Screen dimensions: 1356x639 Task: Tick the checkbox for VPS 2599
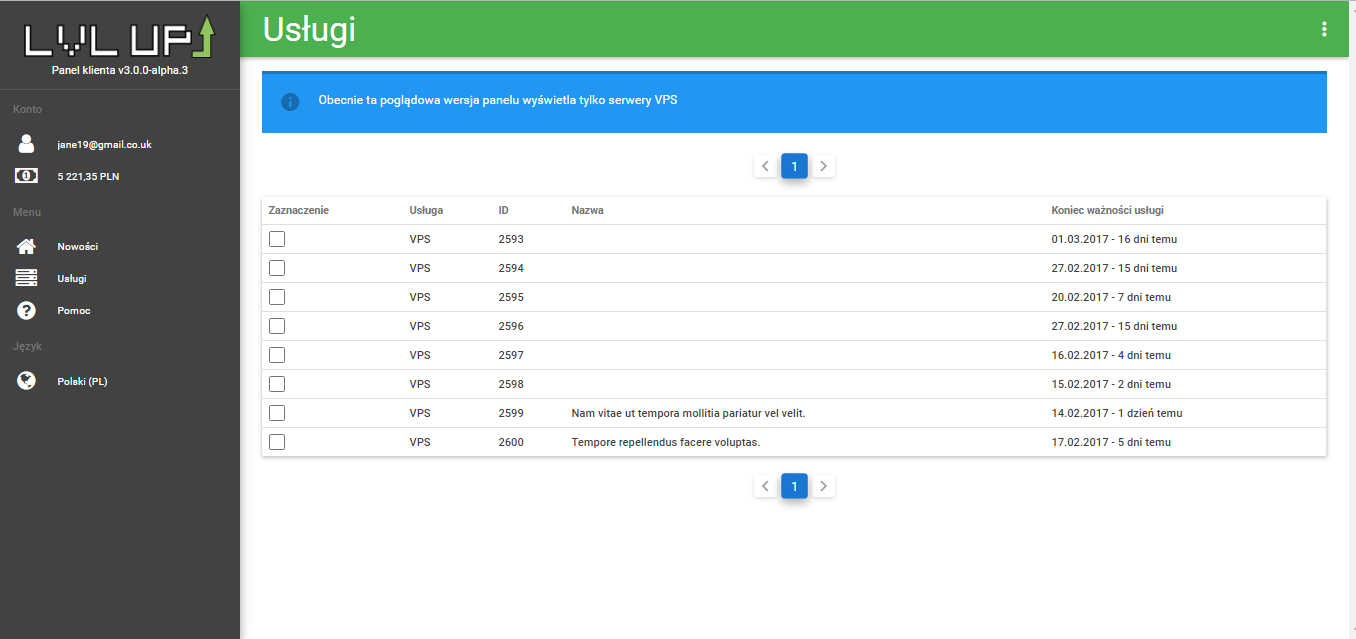(277, 413)
